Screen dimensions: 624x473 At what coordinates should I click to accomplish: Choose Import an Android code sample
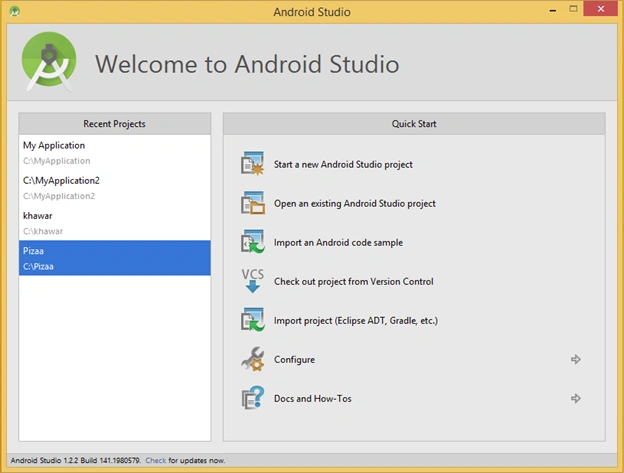pos(338,242)
